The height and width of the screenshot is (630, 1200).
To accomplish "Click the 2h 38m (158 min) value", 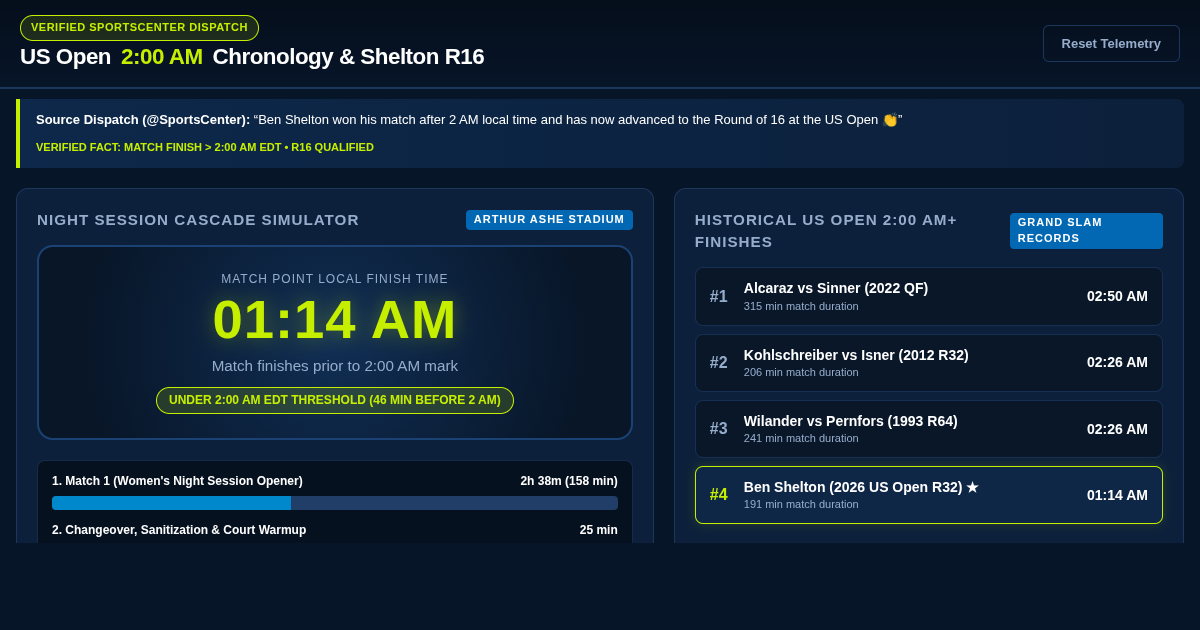I will tap(569, 481).
